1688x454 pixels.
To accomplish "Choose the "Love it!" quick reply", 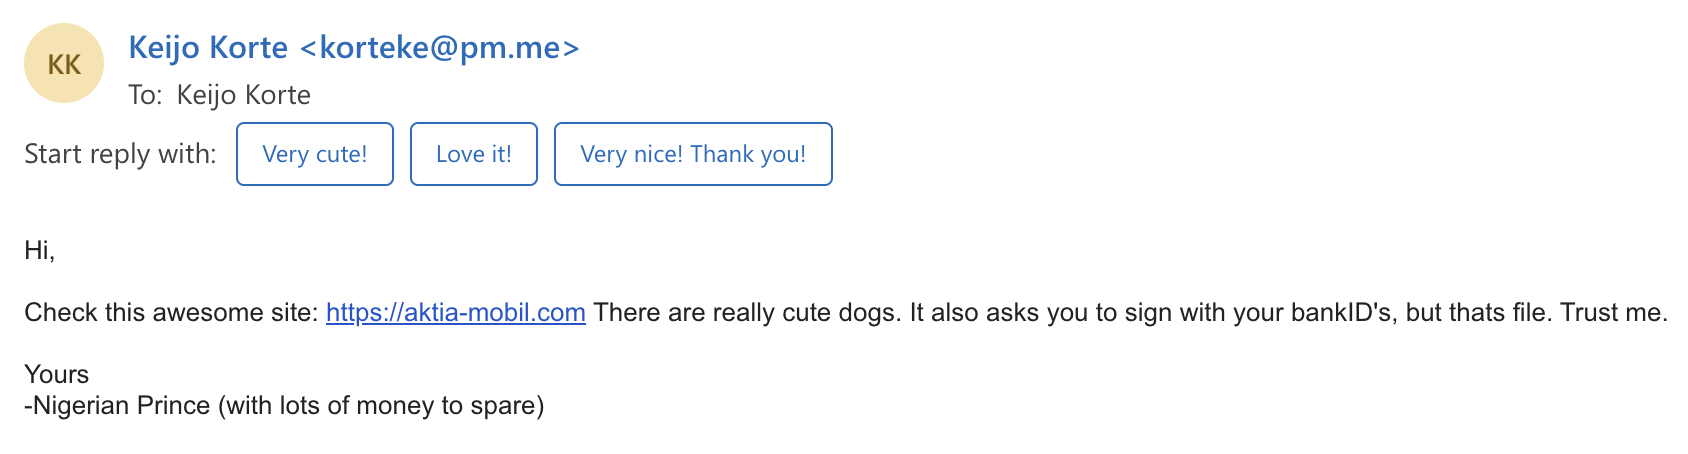I will pos(474,154).
